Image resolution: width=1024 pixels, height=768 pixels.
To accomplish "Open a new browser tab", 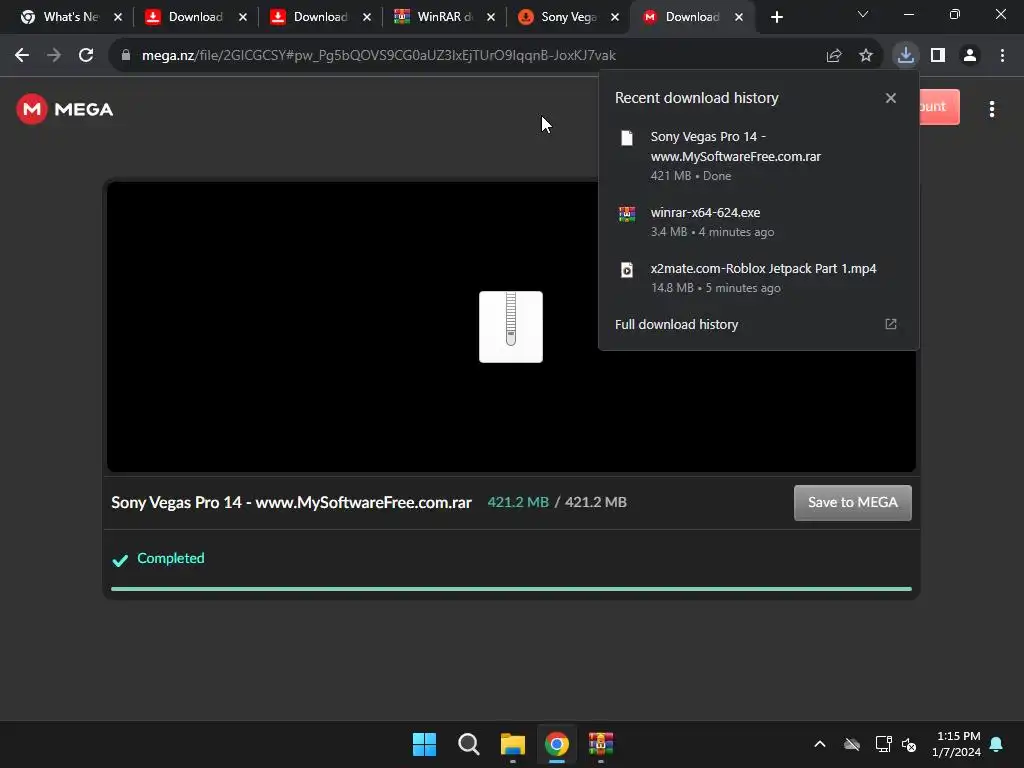I will 776,17.
